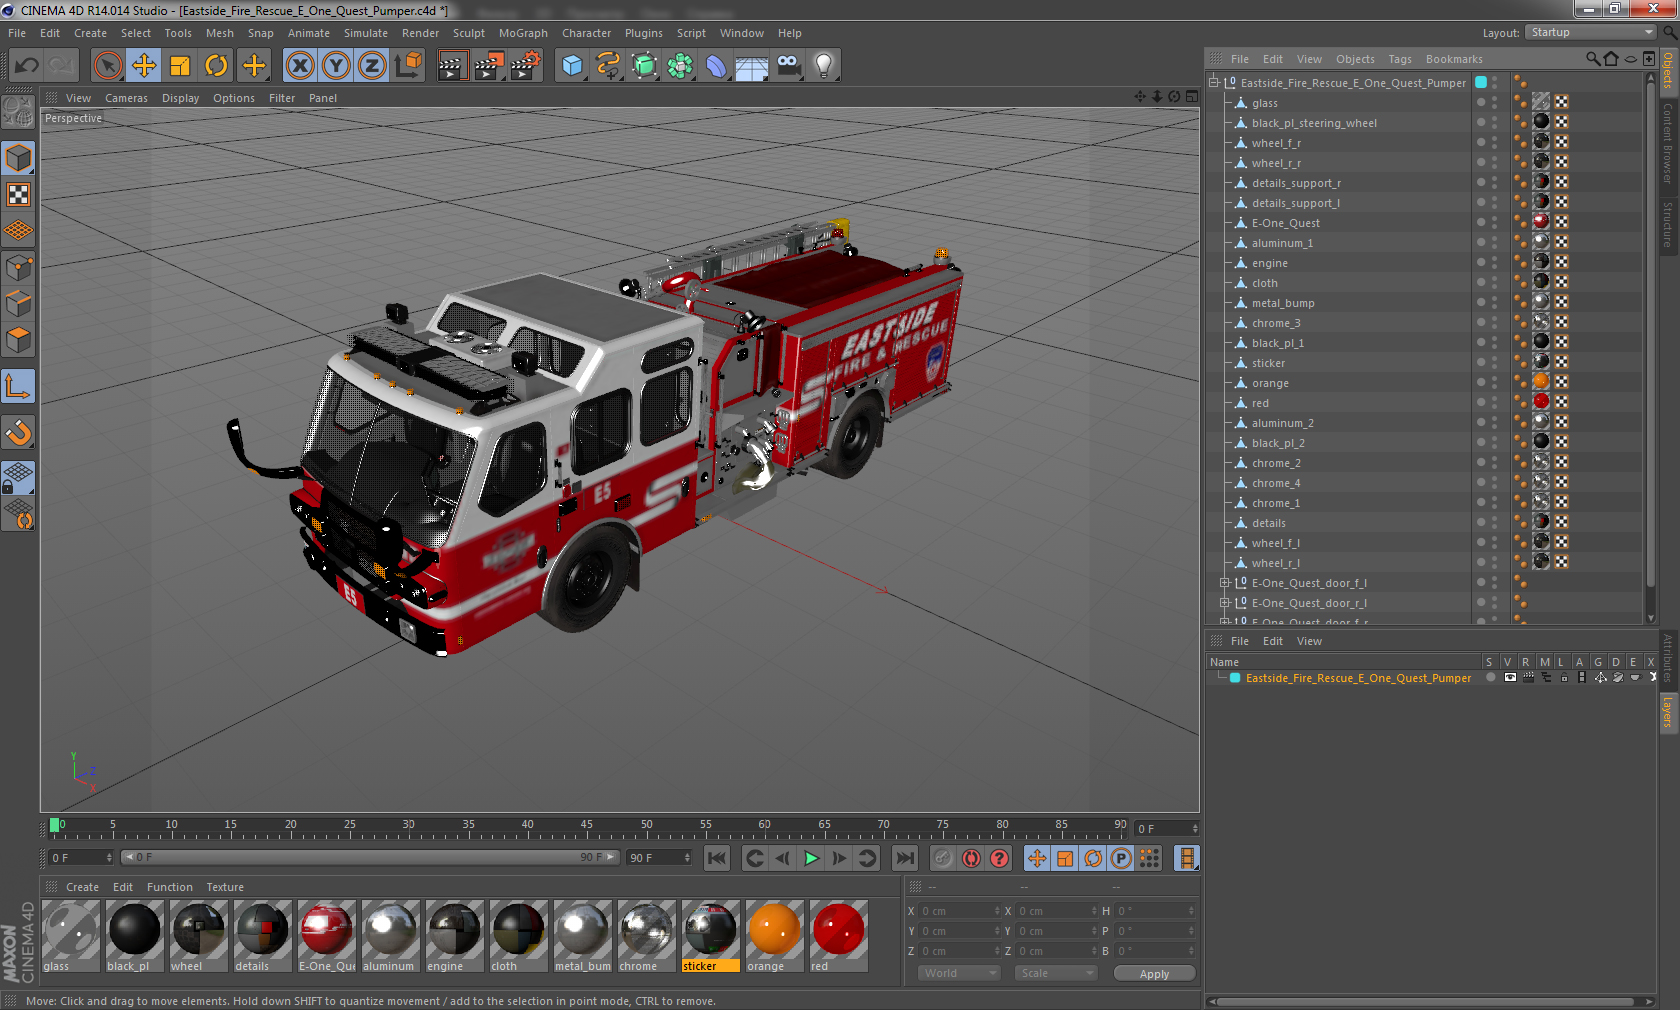The height and width of the screenshot is (1010, 1680).
Task: Click the Undo arrow icon
Action: click(x=27, y=66)
